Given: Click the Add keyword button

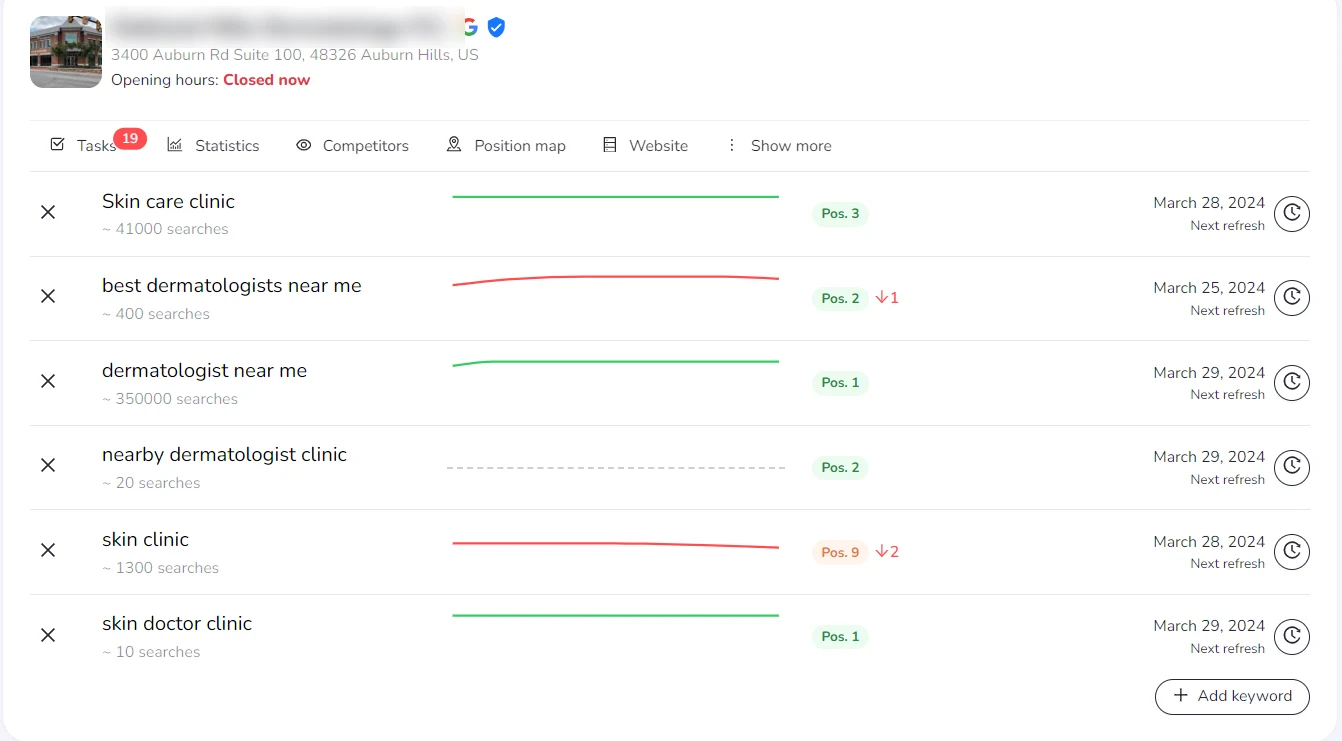Looking at the screenshot, I should (1232, 696).
